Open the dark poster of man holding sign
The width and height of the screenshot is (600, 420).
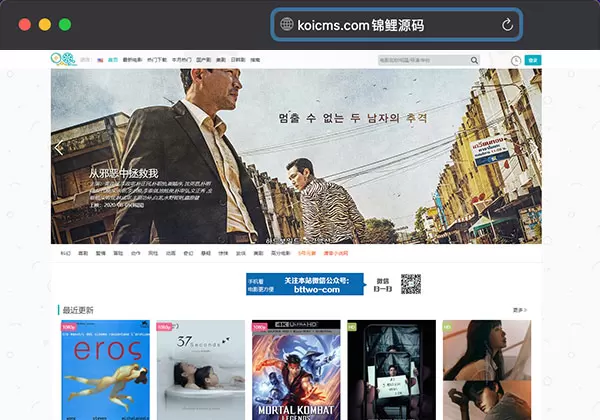[x=391, y=370]
